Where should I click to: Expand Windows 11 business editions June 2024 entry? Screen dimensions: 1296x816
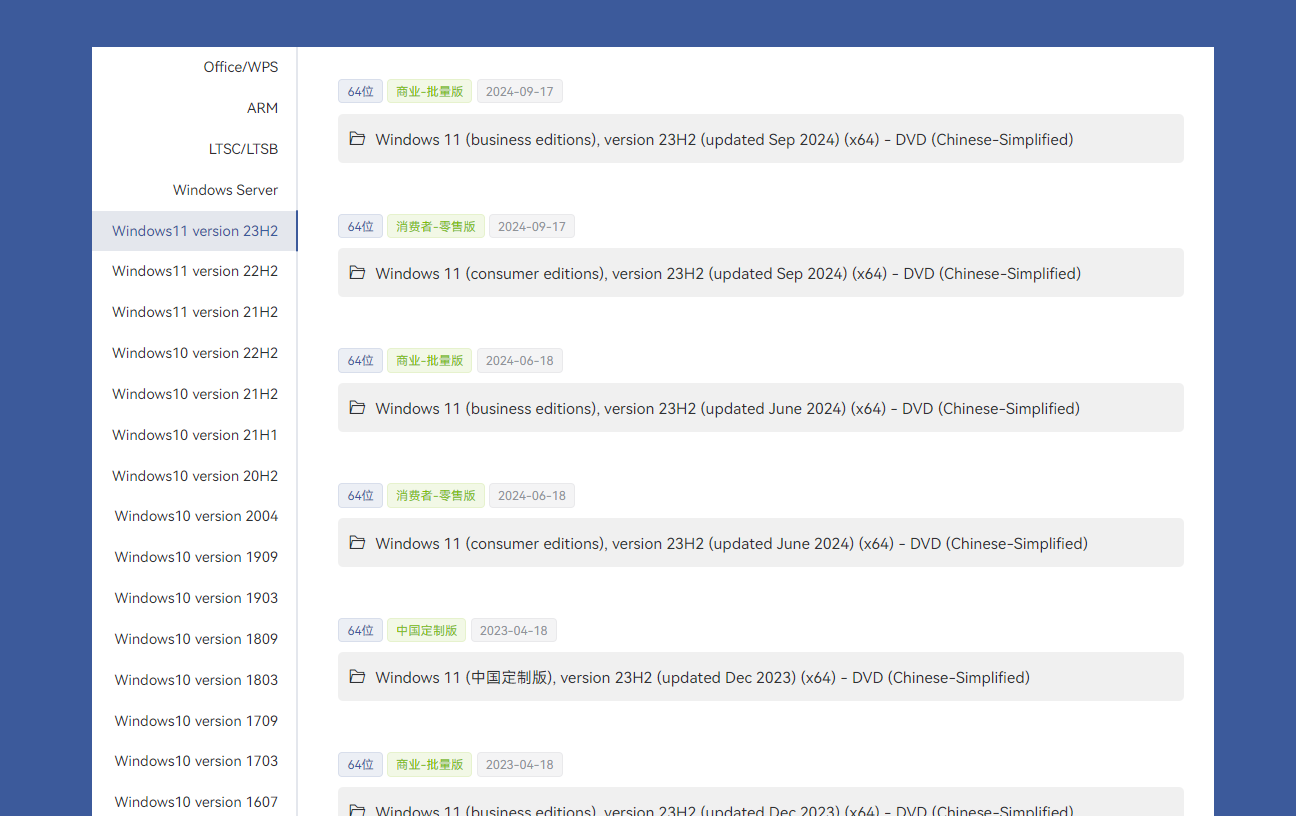coord(761,408)
